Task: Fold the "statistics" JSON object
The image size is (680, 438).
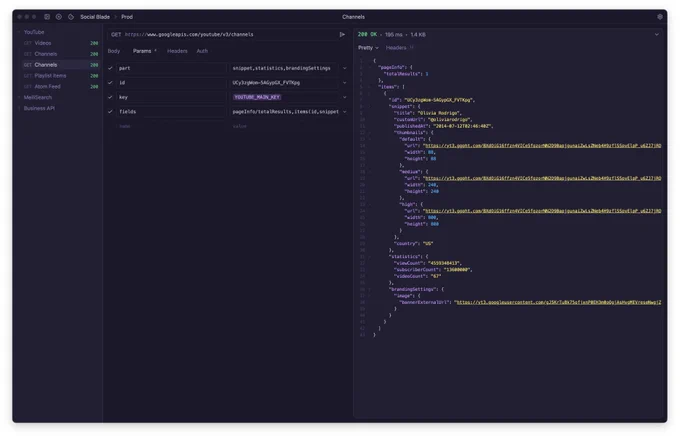Action: point(370,257)
